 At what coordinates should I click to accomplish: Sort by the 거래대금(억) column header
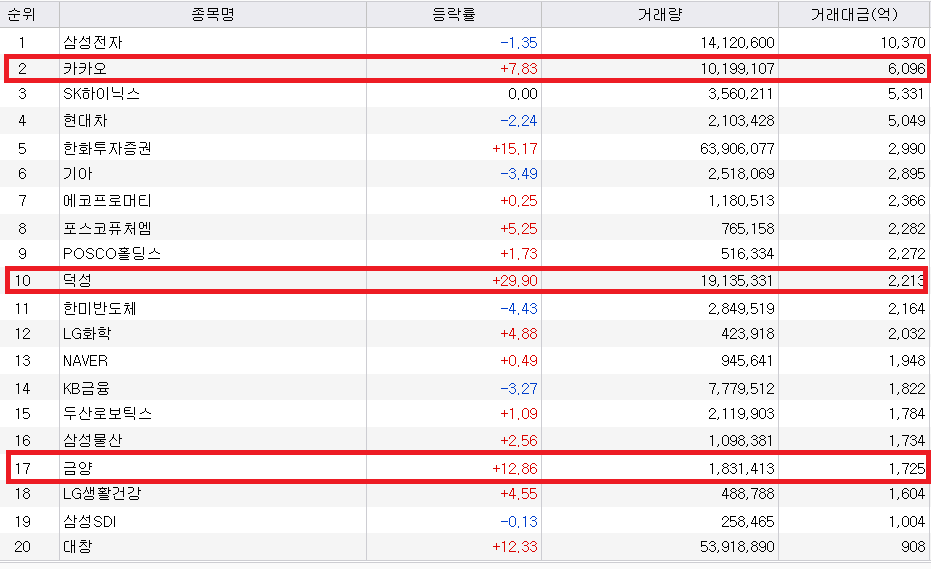[x=854, y=14]
